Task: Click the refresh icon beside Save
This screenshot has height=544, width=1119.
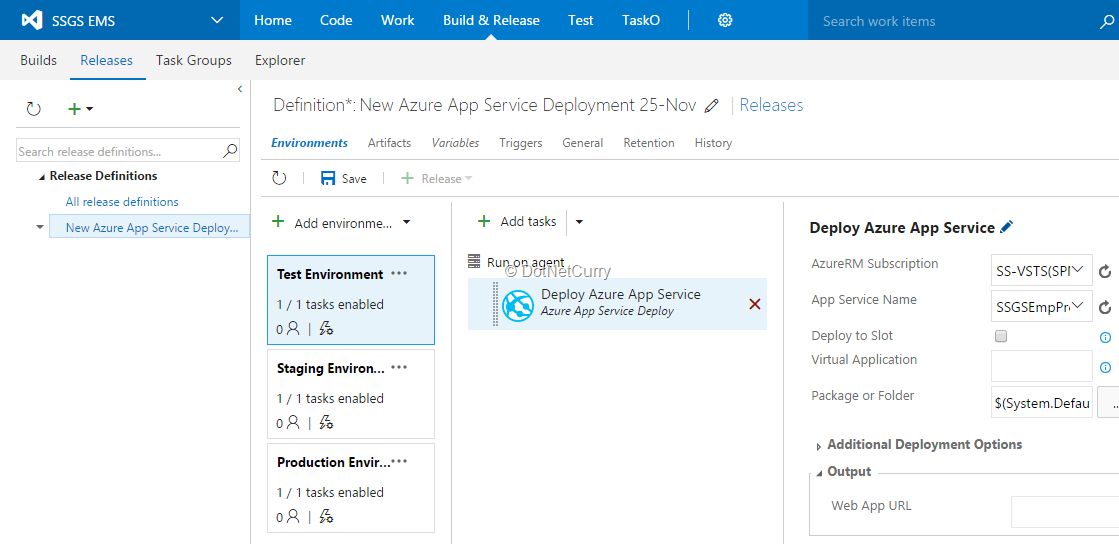Action: pyautogui.click(x=279, y=178)
